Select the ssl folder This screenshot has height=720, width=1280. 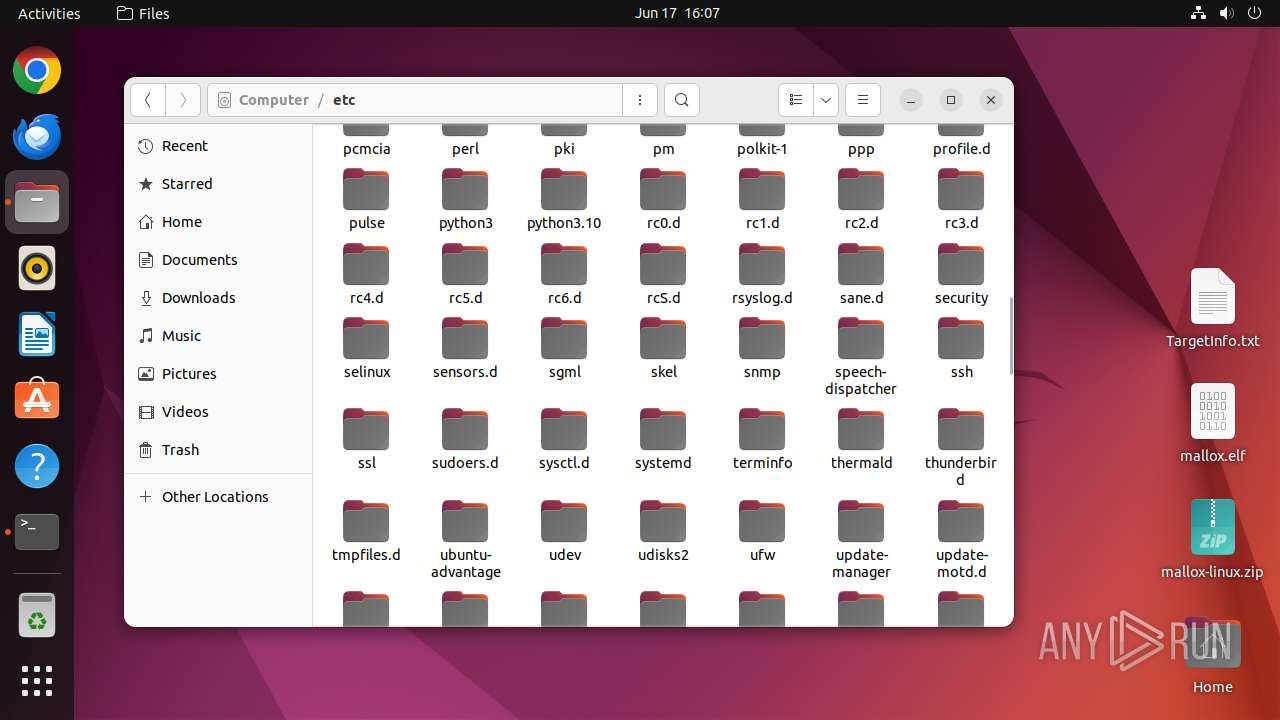click(x=366, y=441)
